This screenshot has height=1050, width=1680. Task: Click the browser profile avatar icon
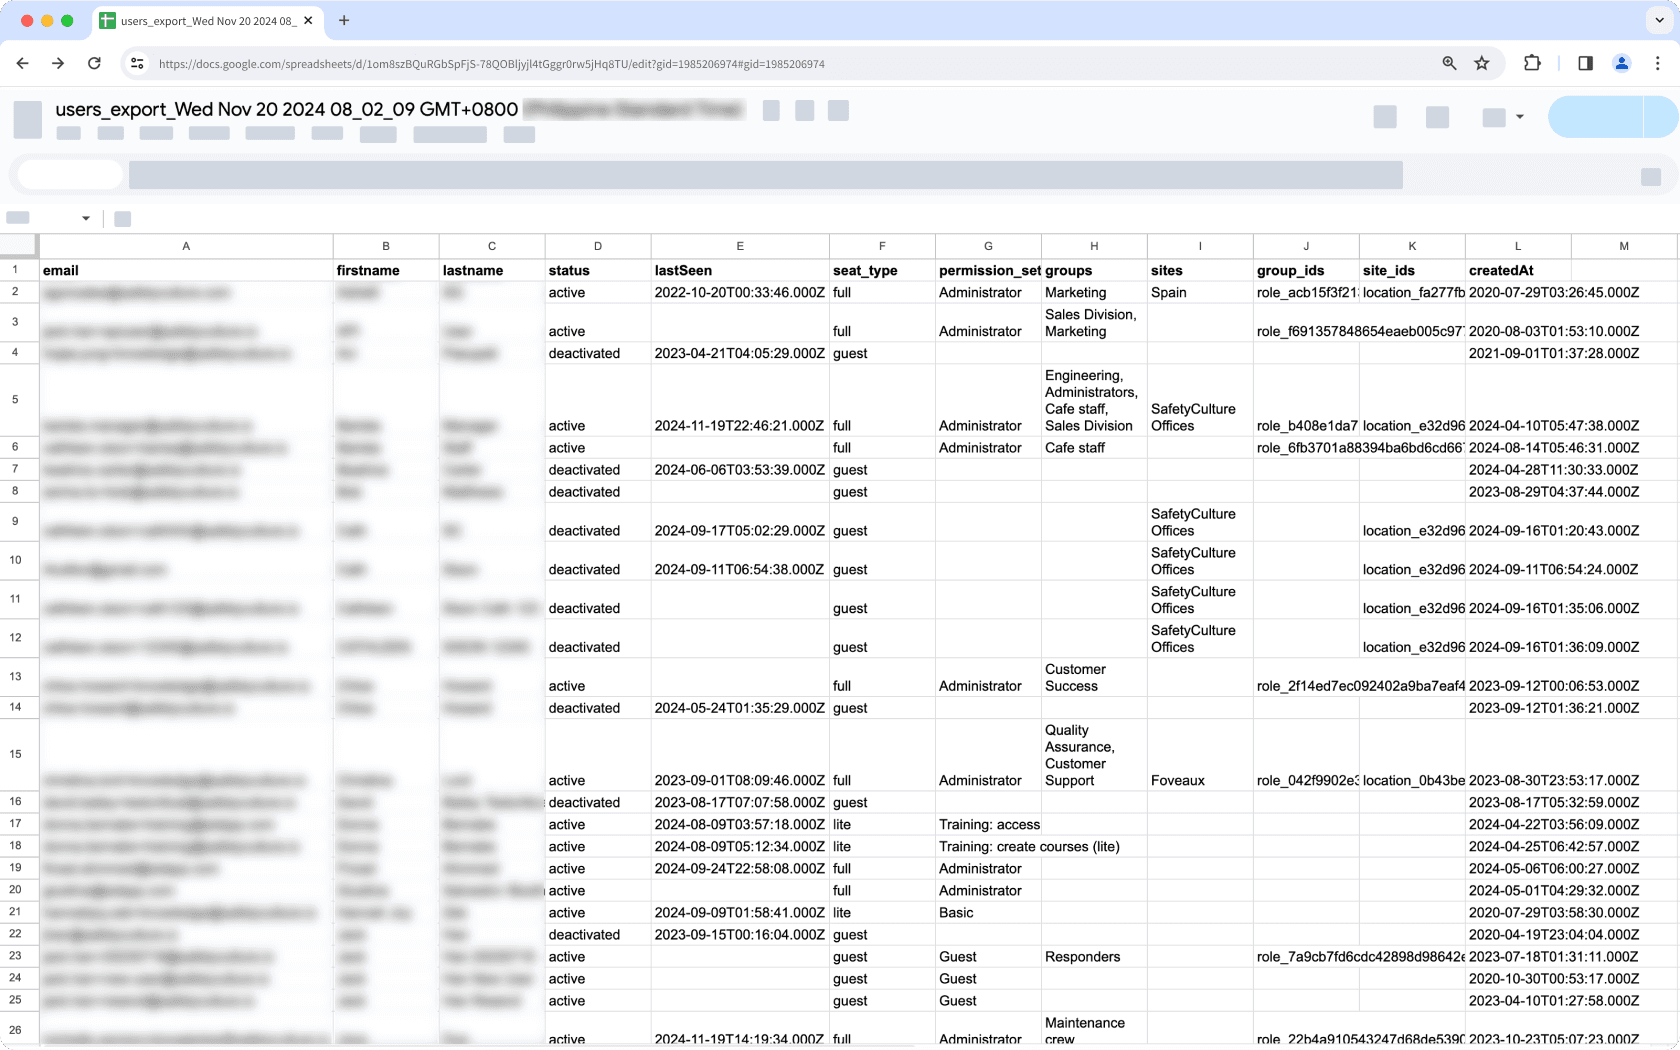tap(1622, 63)
